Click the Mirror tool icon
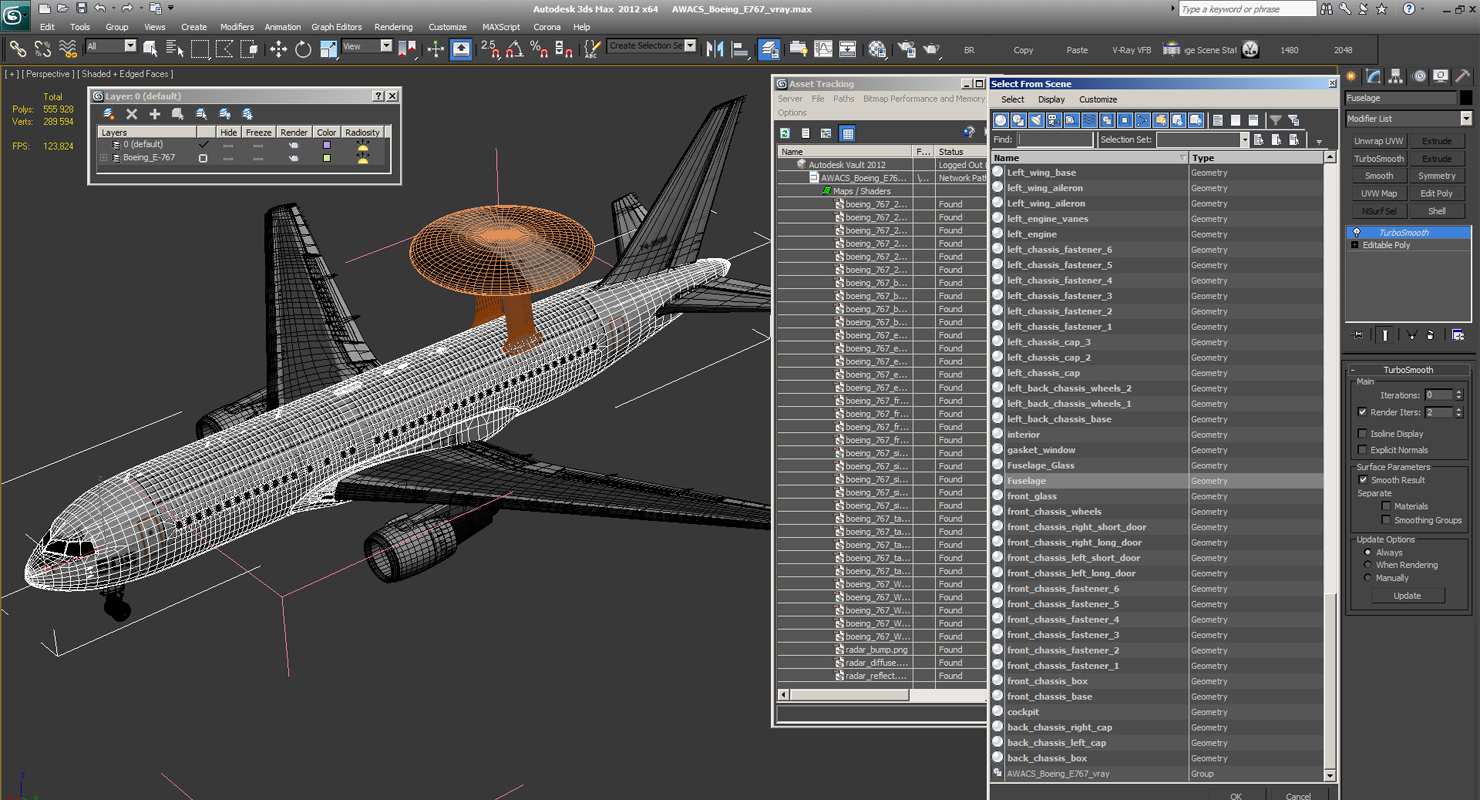1480x800 pixels. click(x=715, y=49)
